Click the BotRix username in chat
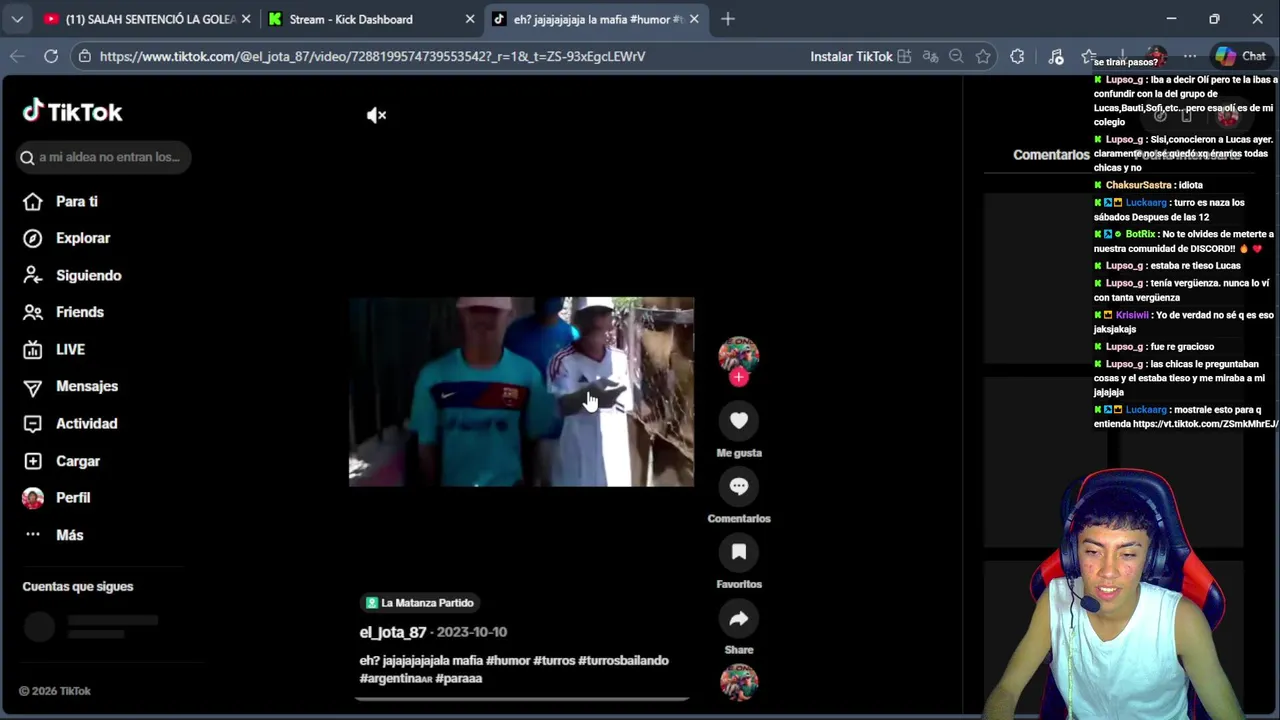 point(1141,234)
